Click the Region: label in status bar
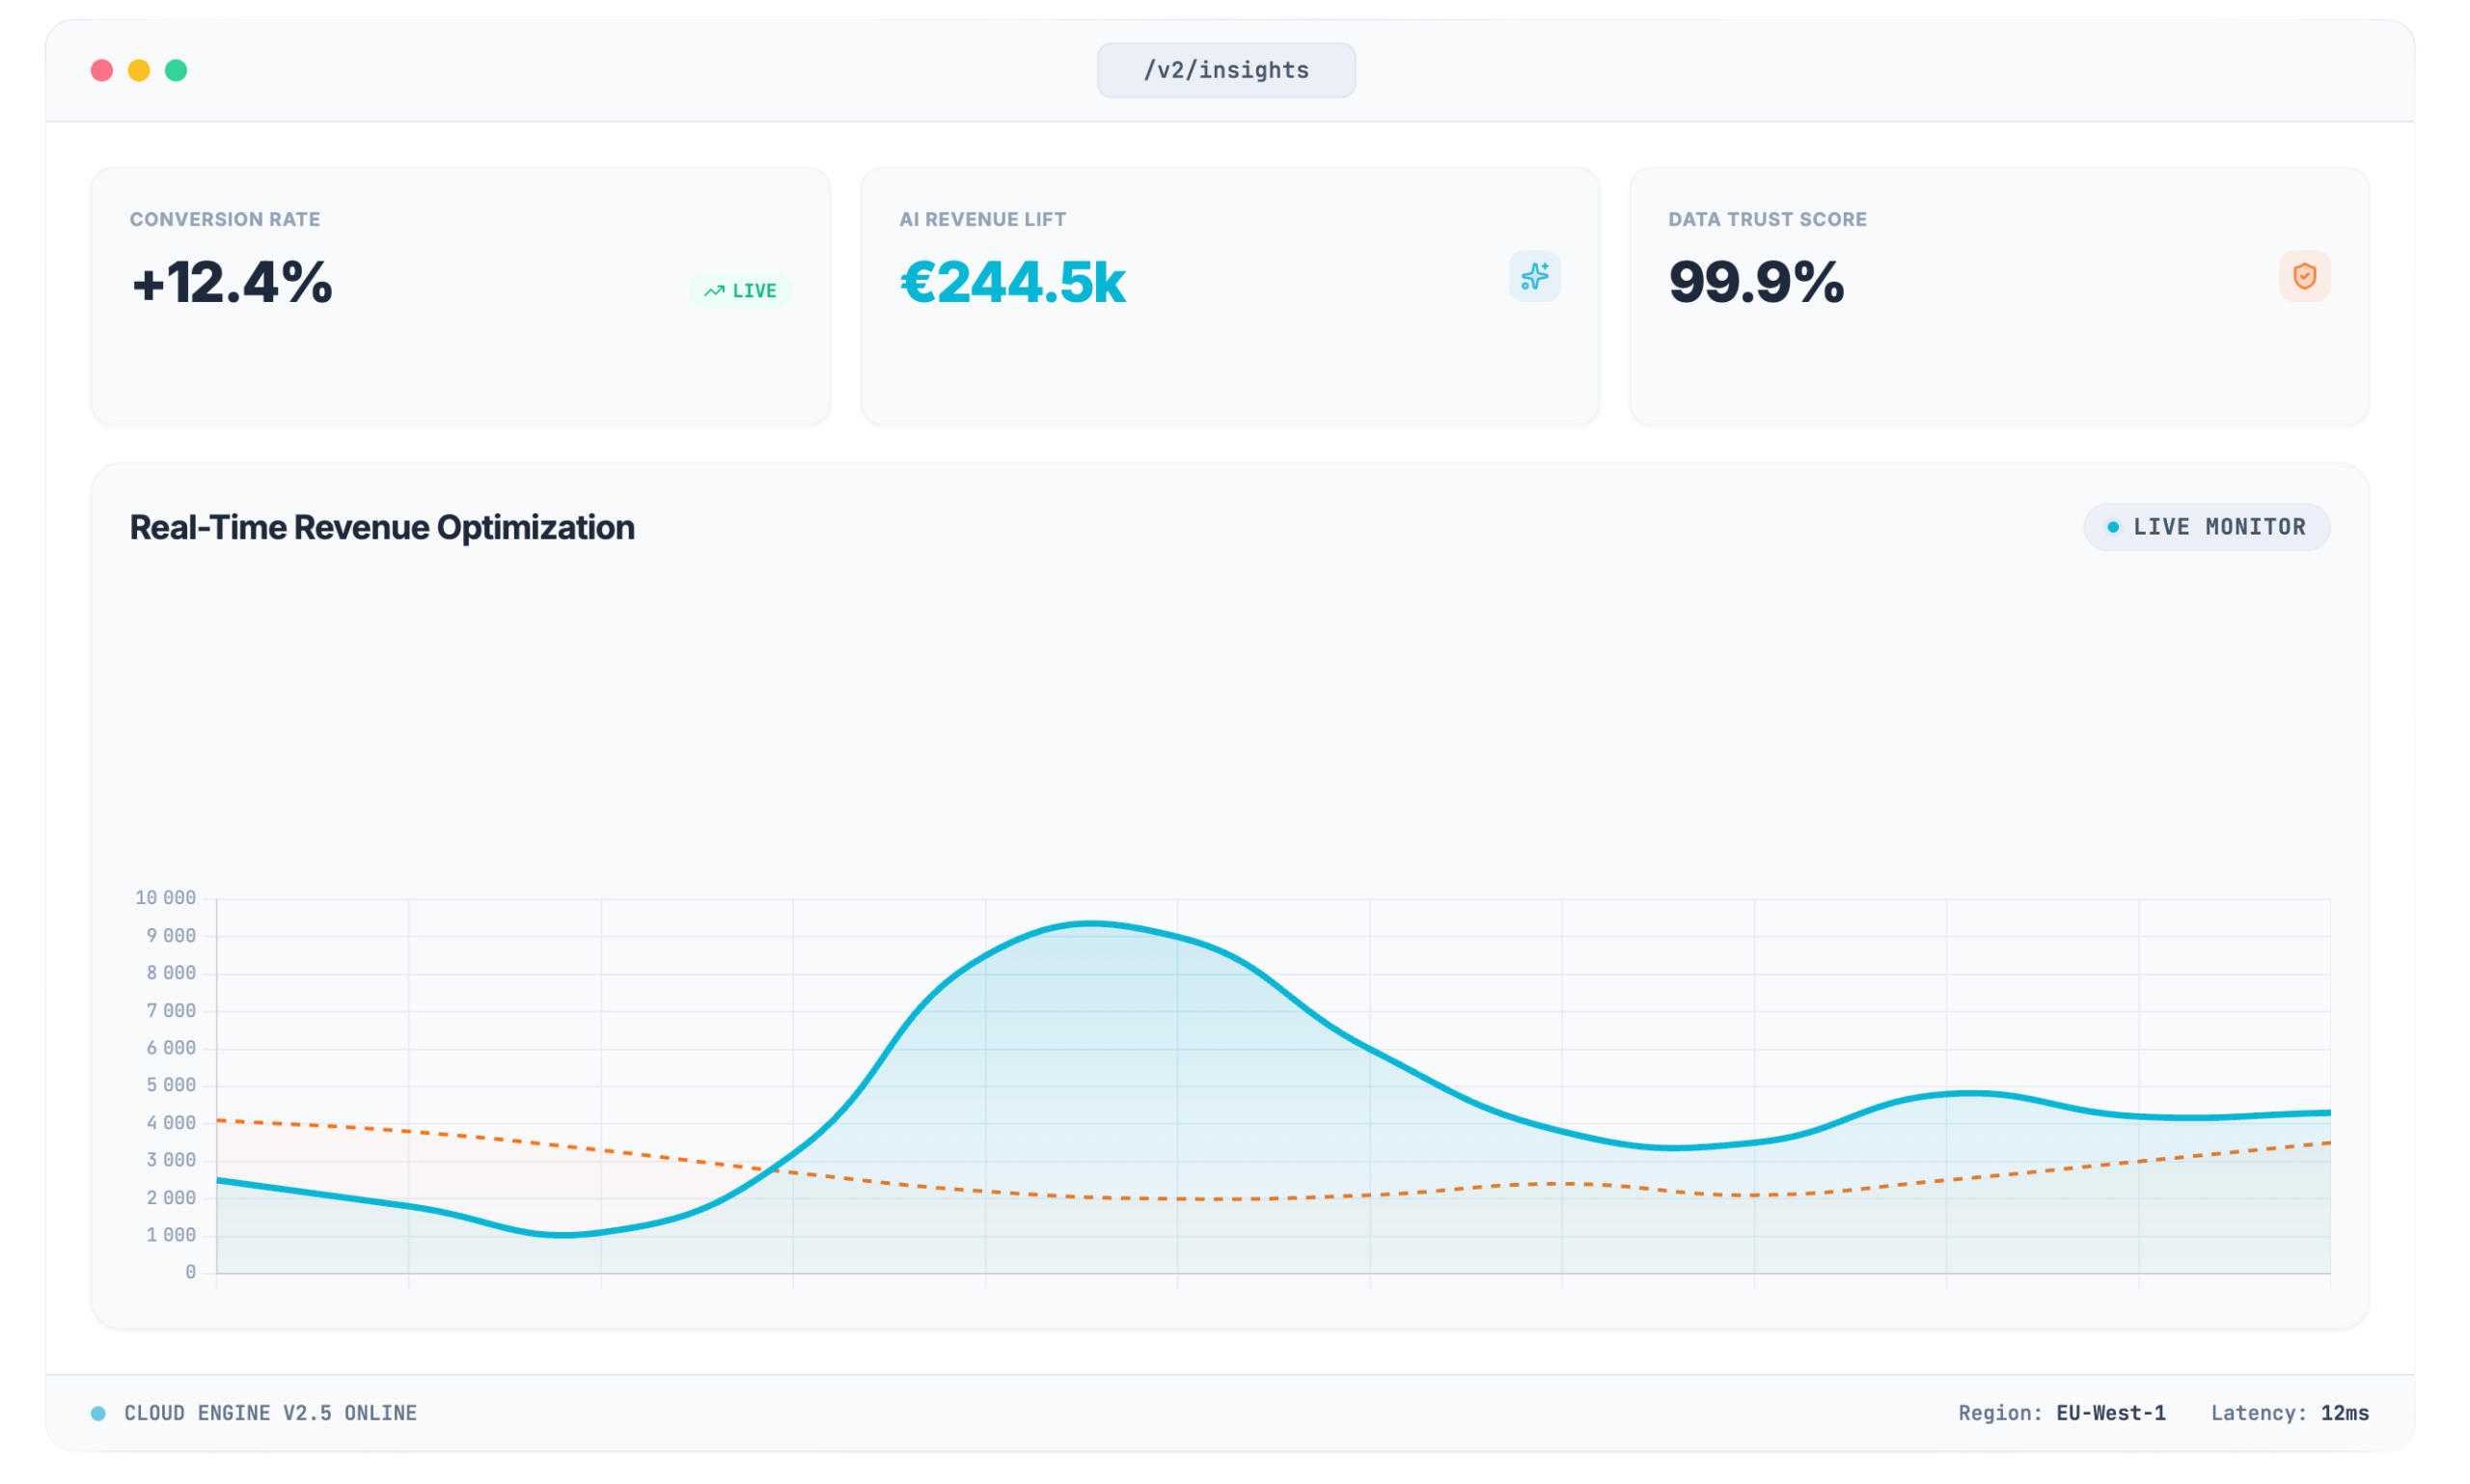Viewport: 2470px width, 1484px height. [x=2000, y=1413]
